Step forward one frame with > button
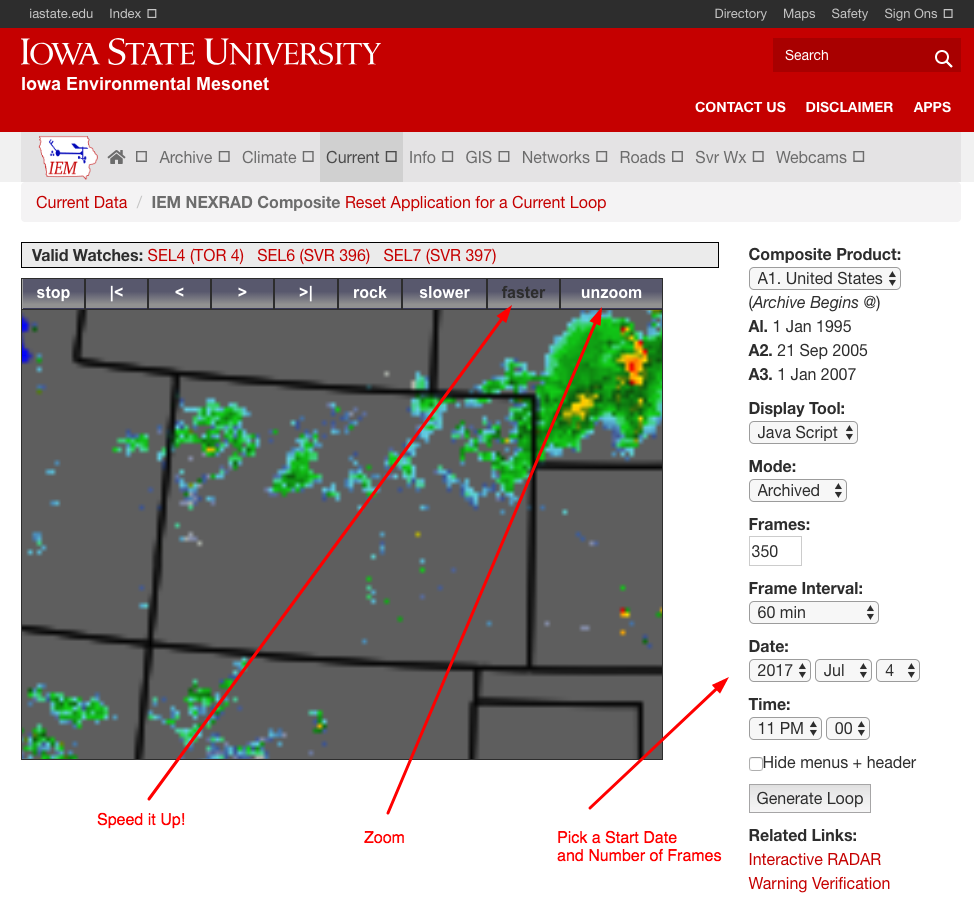Screen dimensions: 974x908 [242, 293]
